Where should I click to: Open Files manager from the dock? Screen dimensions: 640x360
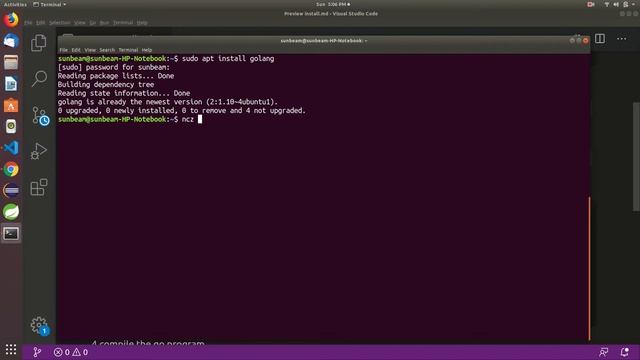point(11,62)
